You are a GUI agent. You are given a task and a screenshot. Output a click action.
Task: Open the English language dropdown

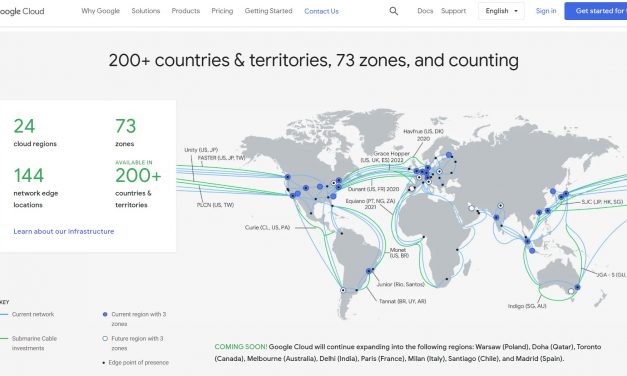501,11
